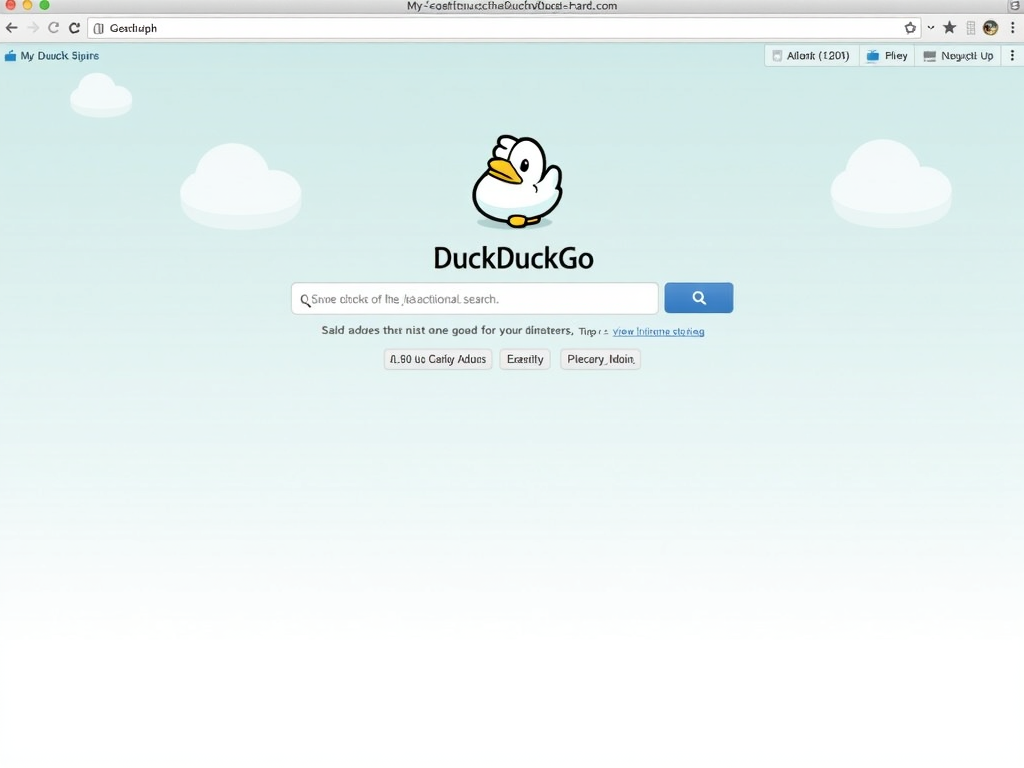1024x768 pixels.
Task: Click the icon at the title bar's right end
Action: coord(1014,6)
